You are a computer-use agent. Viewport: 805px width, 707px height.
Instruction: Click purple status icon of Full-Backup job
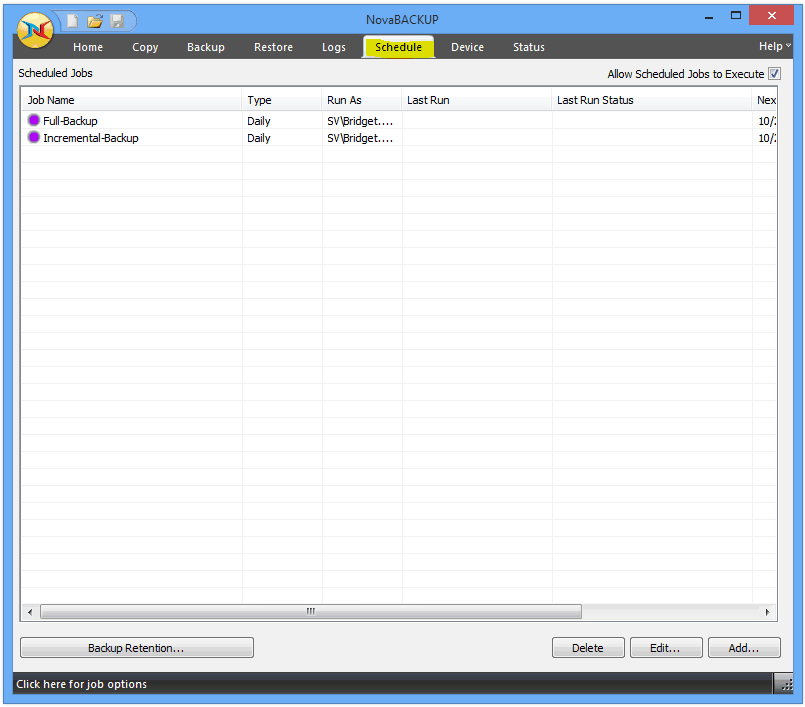(34, 120)
